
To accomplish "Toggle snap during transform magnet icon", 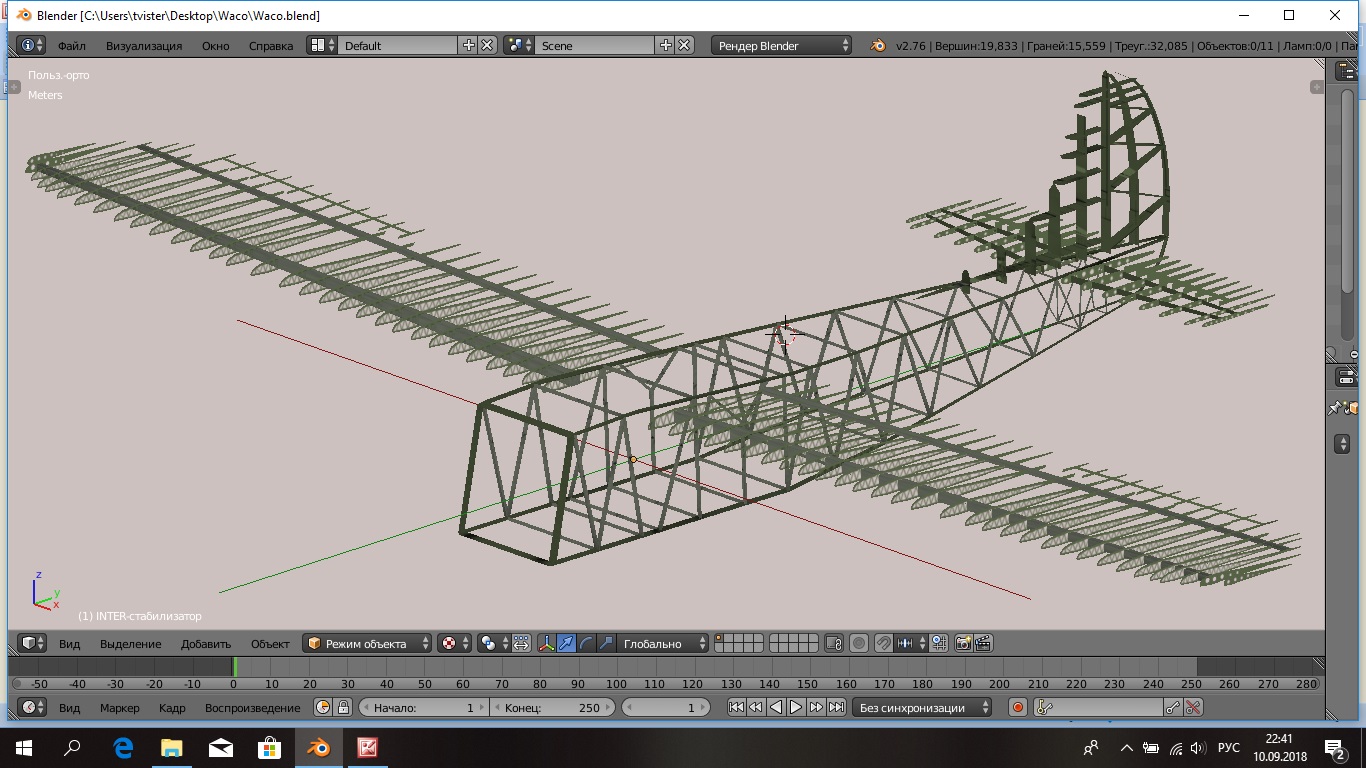I will pyautogui.click(x=883, y=643).
